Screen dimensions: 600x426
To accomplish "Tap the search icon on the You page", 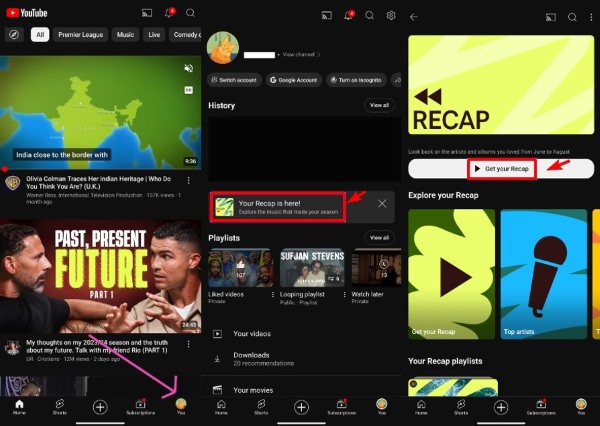I will tap(369, 15).
